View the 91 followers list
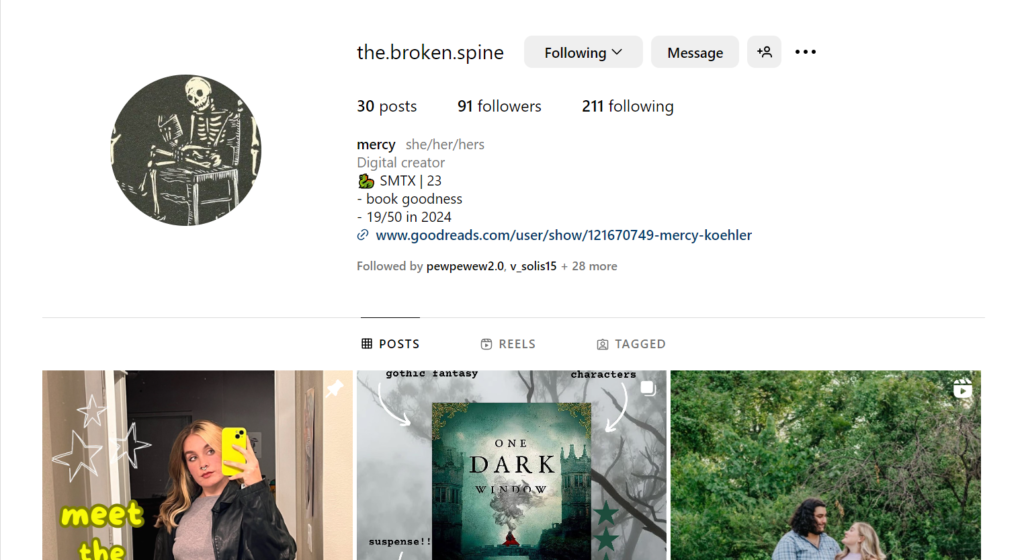The image size is (1024, 560). click(500, 106)
